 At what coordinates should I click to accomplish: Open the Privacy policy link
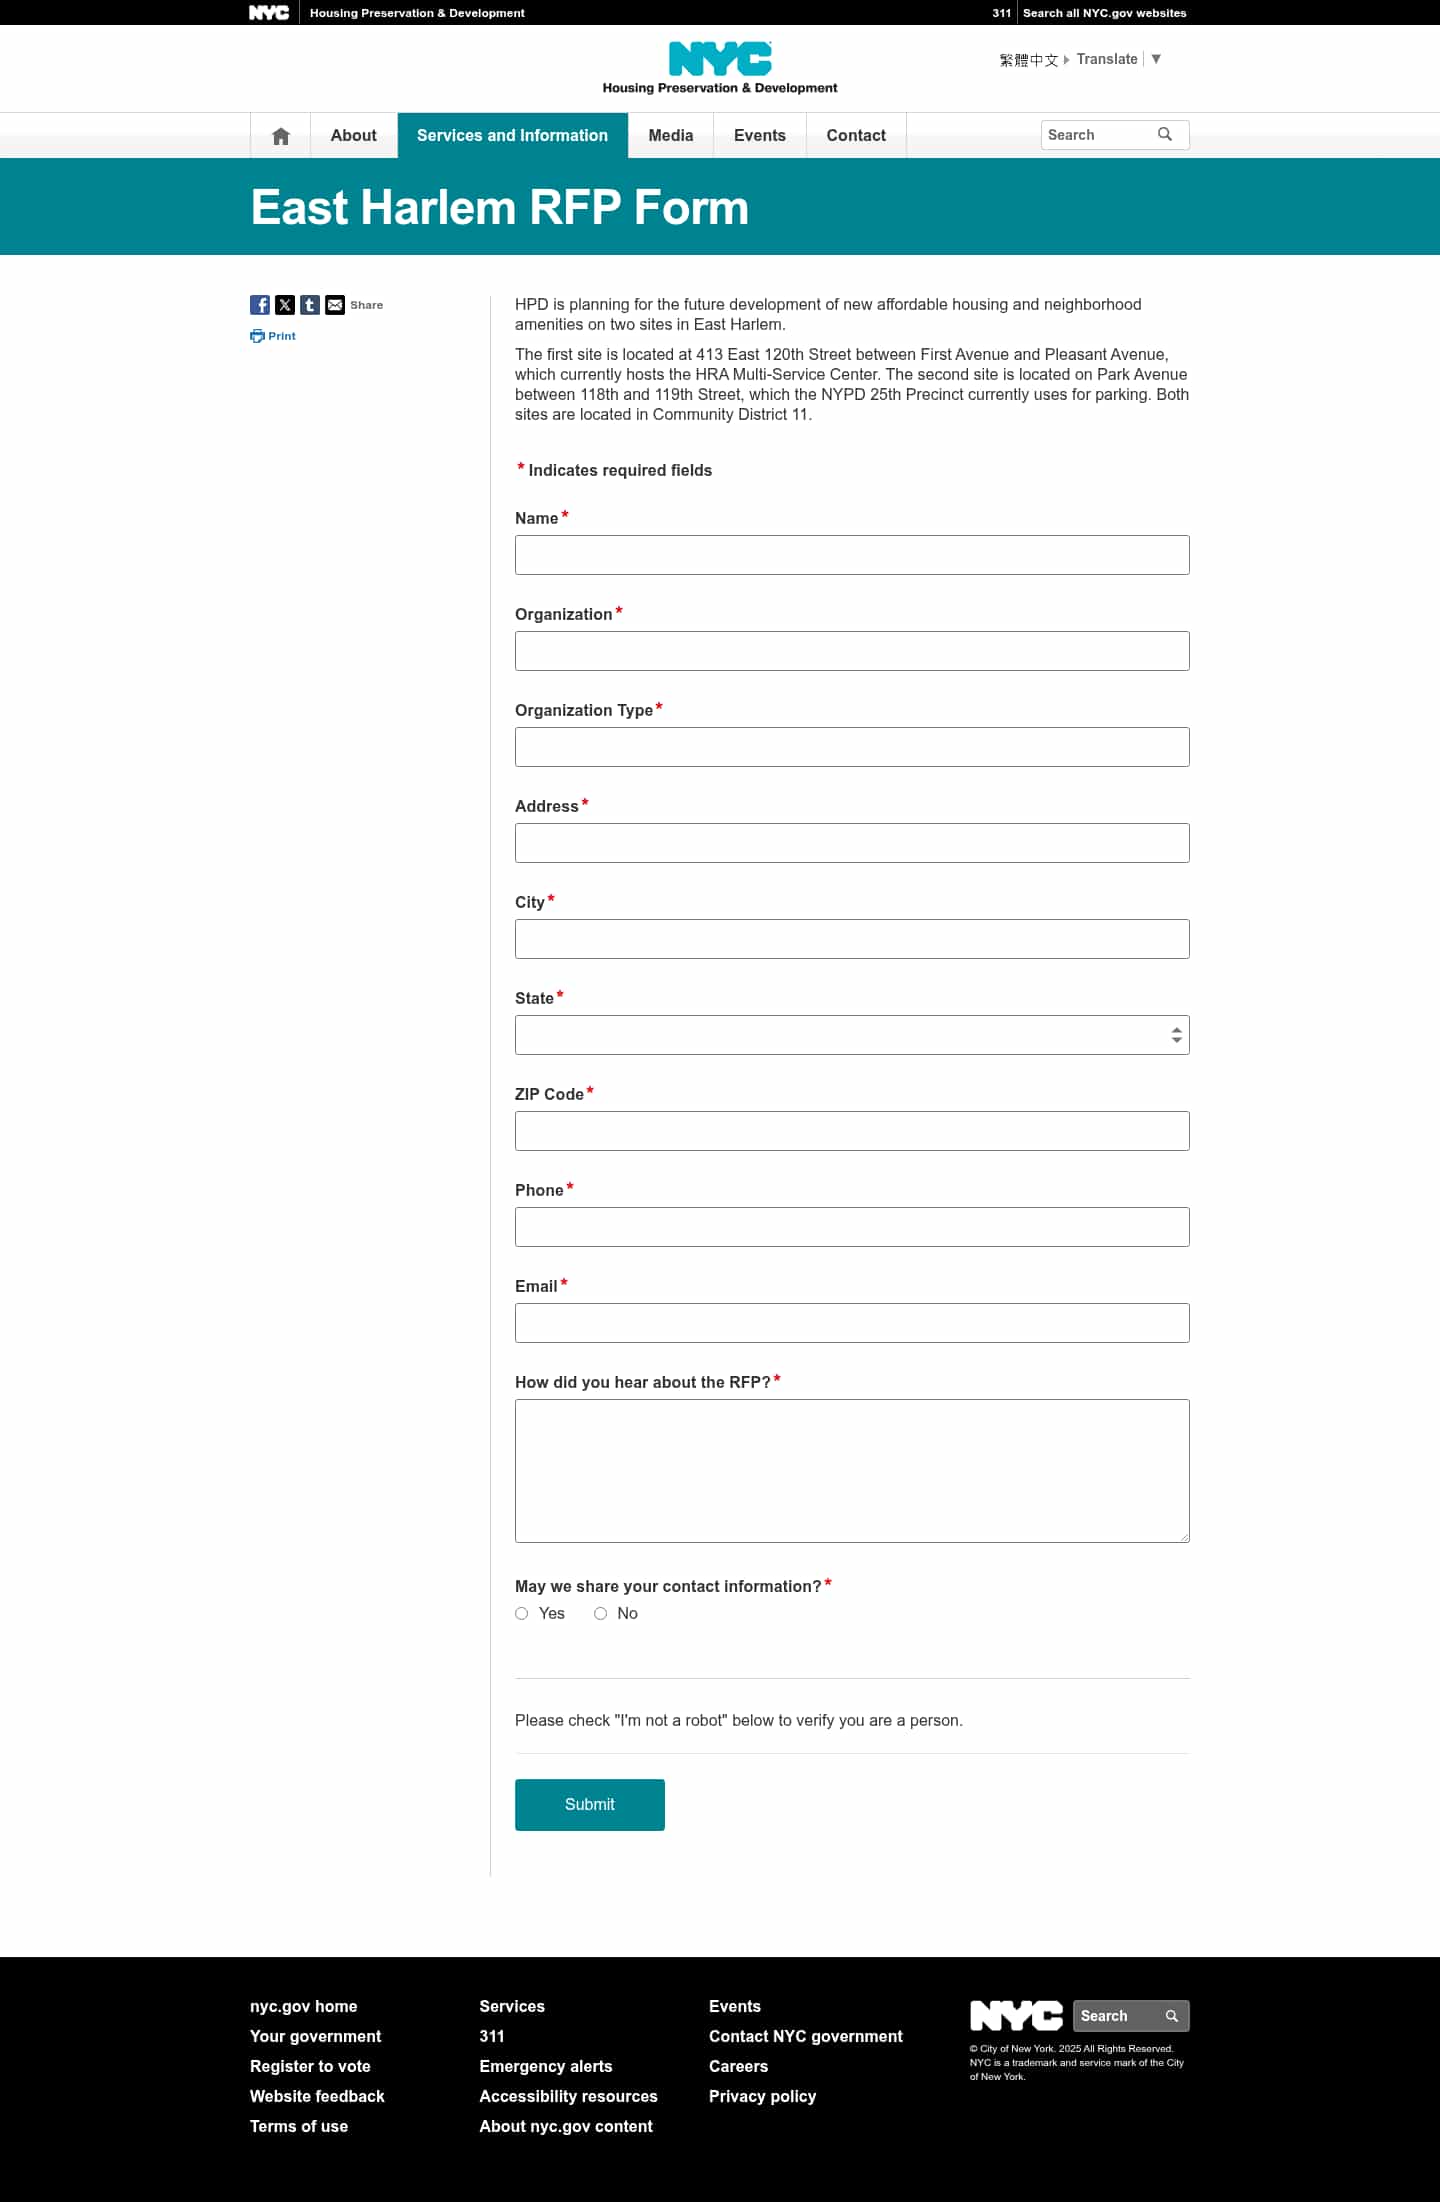pos(762,2096)
